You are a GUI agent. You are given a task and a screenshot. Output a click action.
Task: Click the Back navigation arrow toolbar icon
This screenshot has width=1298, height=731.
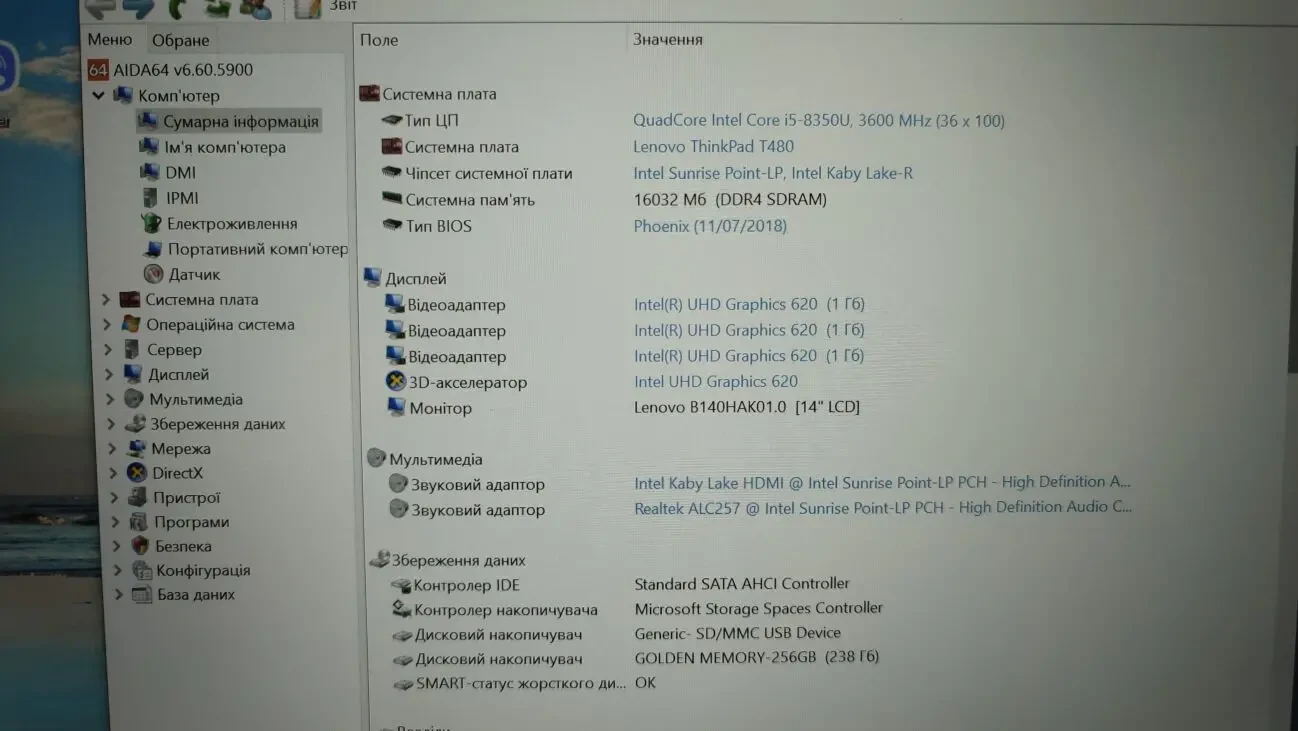tap(100, 8)
